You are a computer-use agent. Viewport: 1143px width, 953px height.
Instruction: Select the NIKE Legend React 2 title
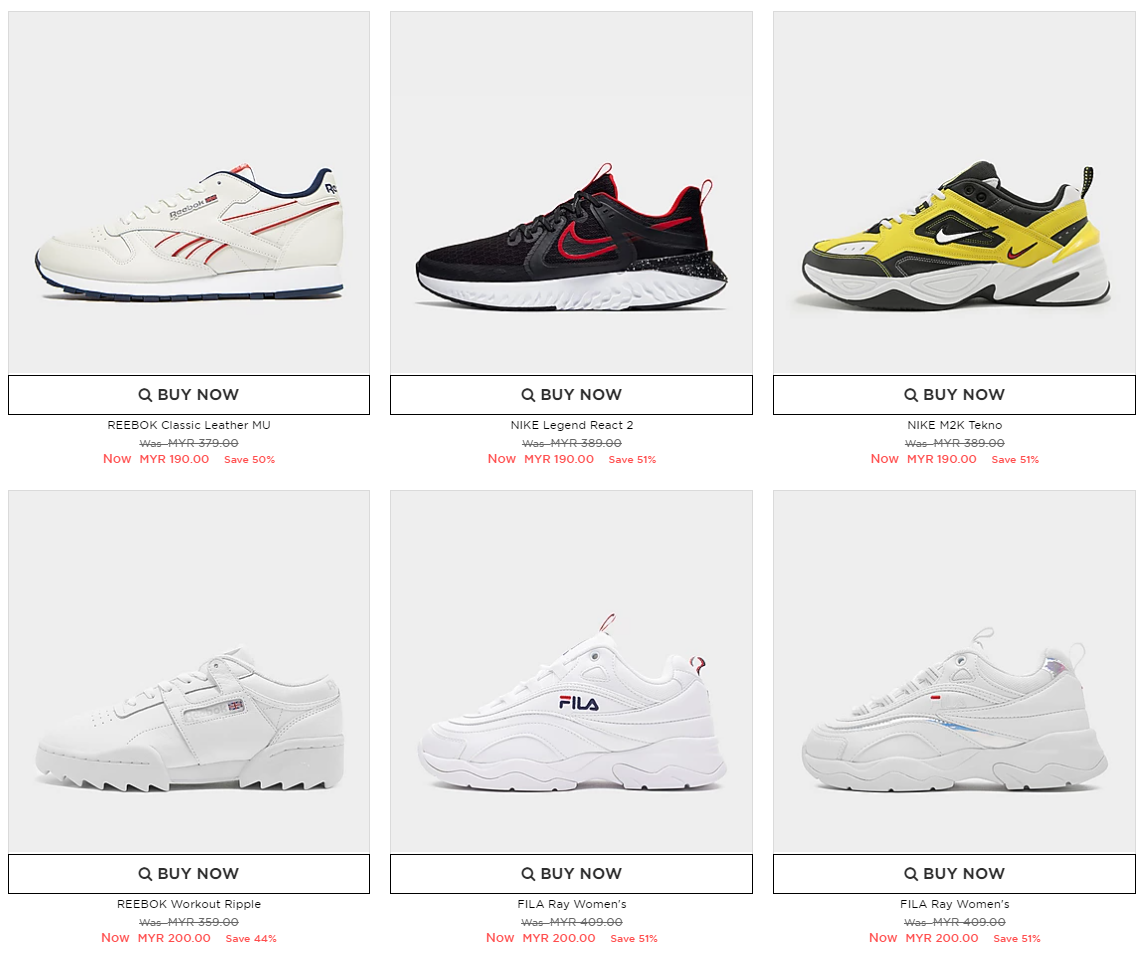click(x=572, y=425)
